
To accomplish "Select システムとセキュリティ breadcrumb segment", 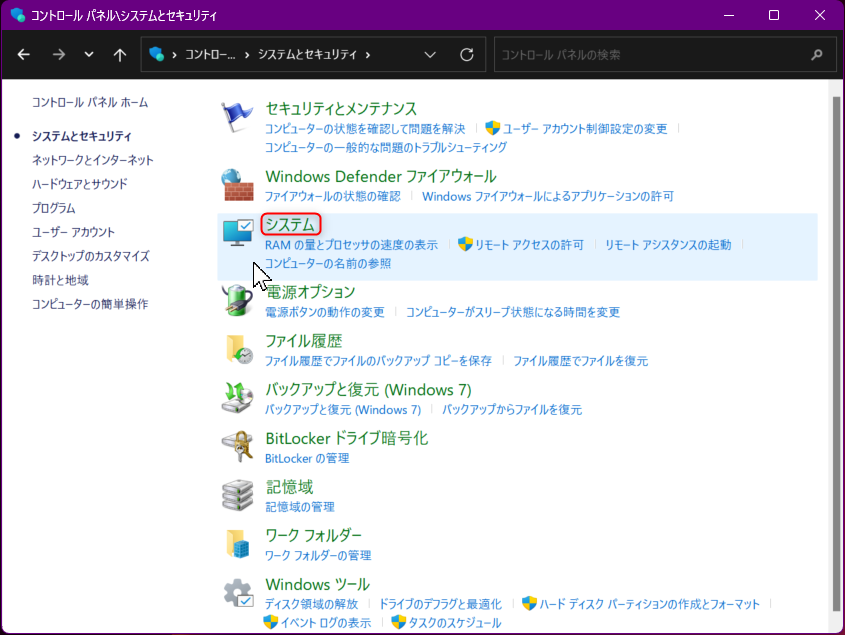I will [x=307, y=54].
